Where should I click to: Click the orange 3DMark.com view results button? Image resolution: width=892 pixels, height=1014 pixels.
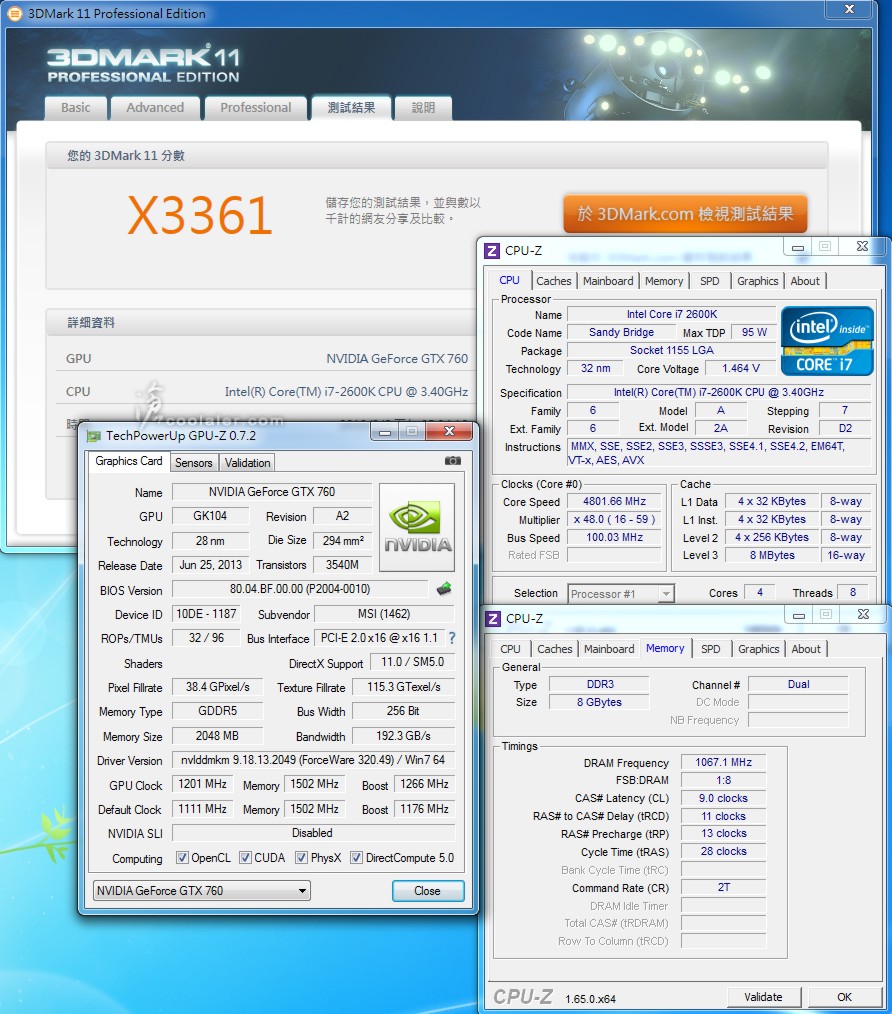(x=685, y=213)
